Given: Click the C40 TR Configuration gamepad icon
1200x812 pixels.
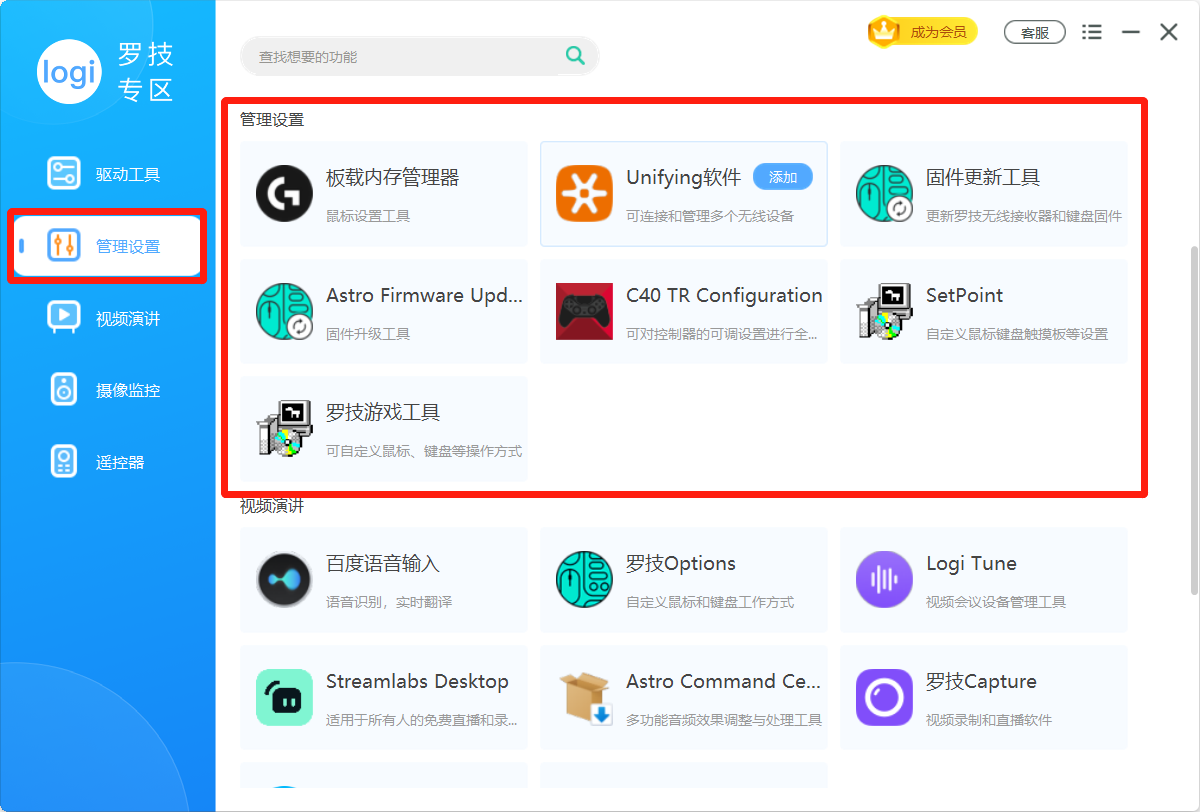Looking at the screenshot, I should point(584,311).
